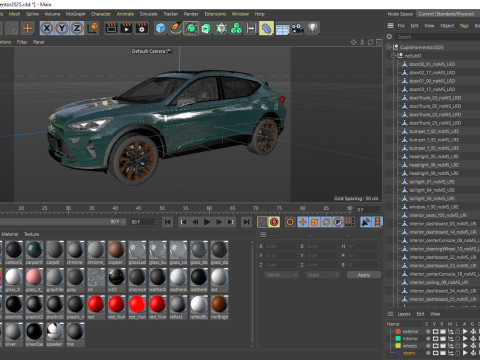Click the current frame field showing 0 F
This screenshot has height=360, width=480.
[368, 210]
